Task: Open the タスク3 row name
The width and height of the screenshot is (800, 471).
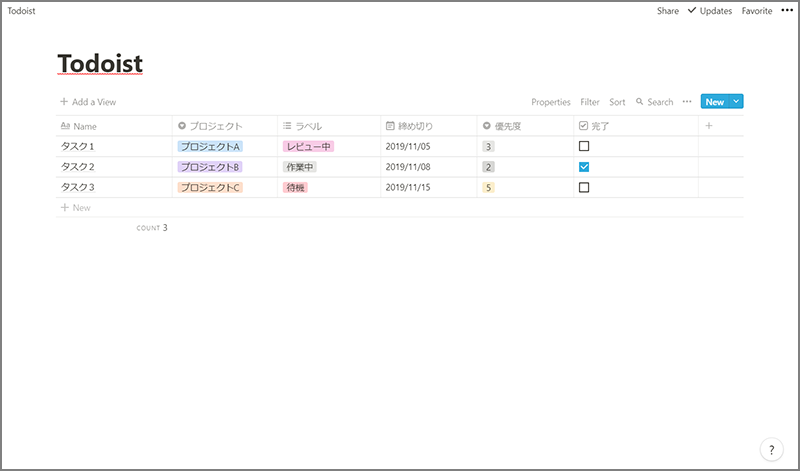Action: (78, 187)
